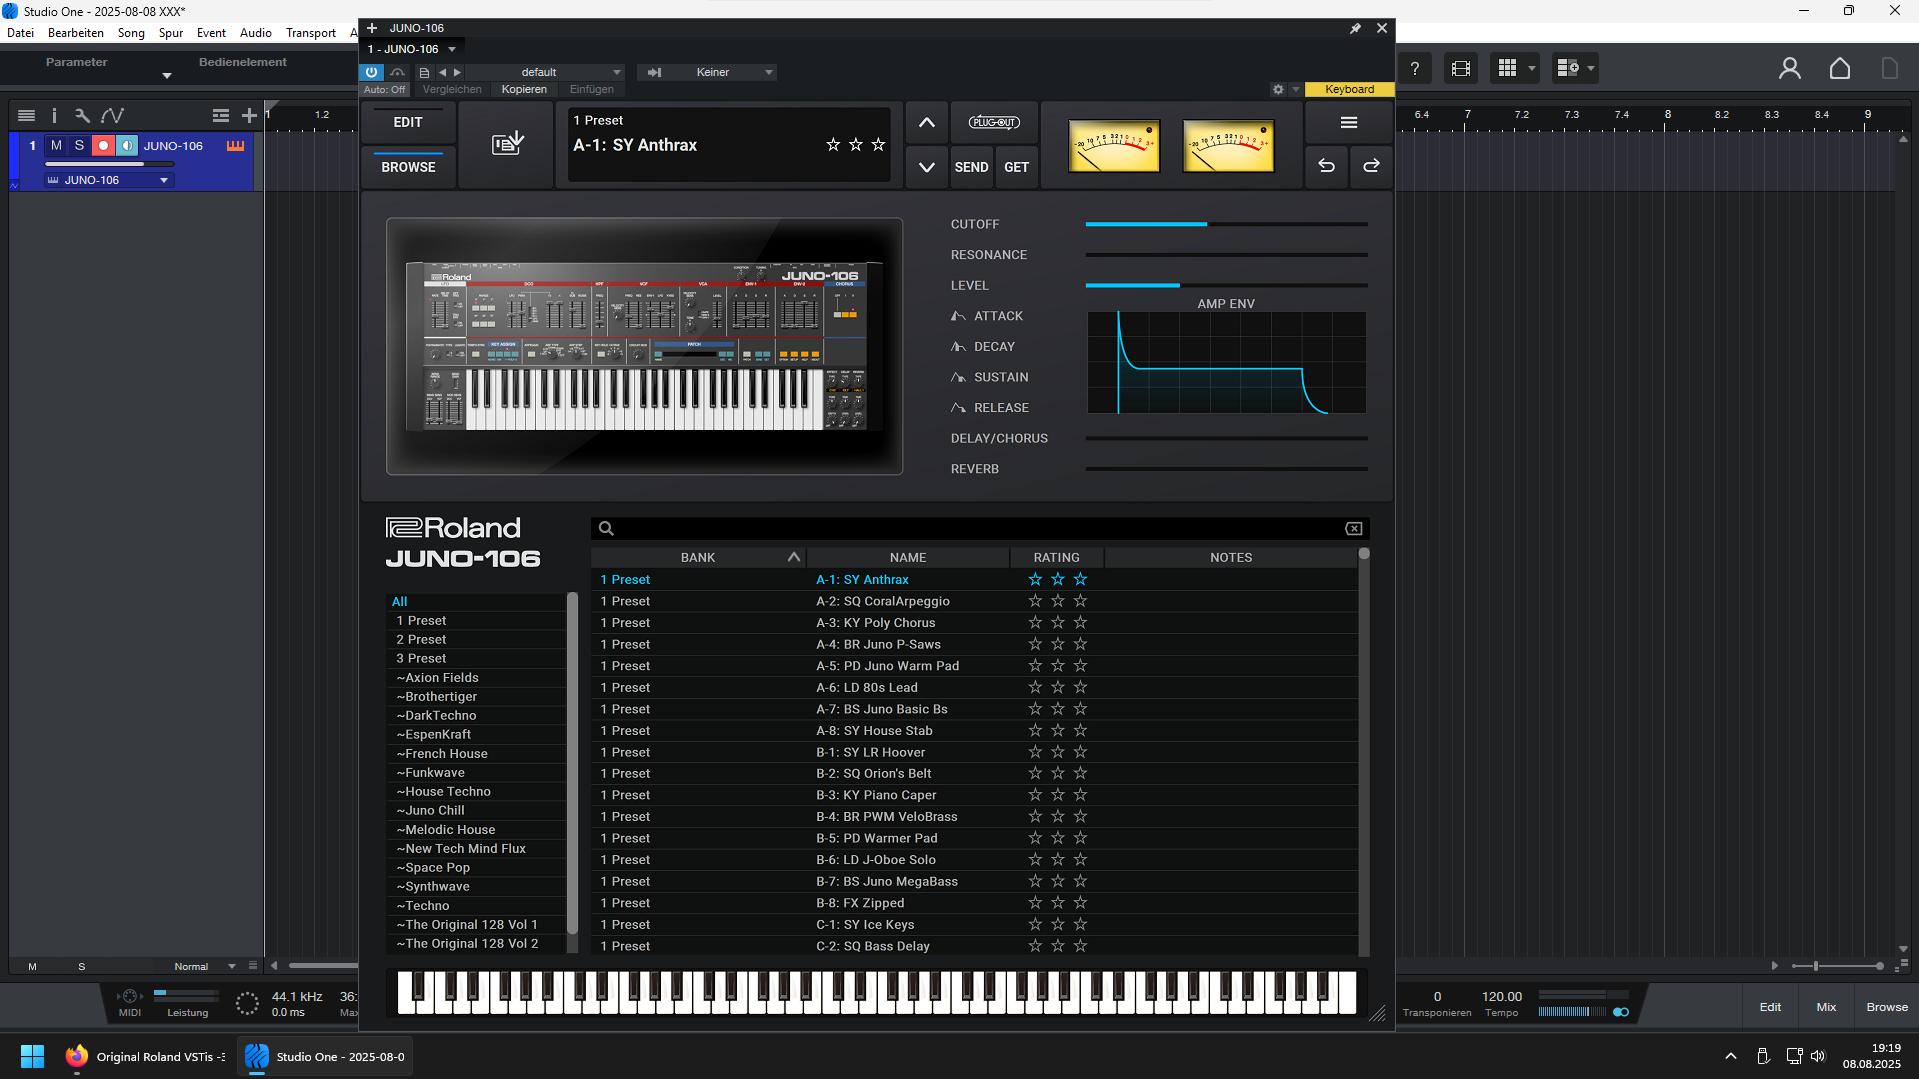The height and width of the screenshot is (1079, 1919).
Task: Pin the JUNO-106 plugin window
Action: point(1355,28)
